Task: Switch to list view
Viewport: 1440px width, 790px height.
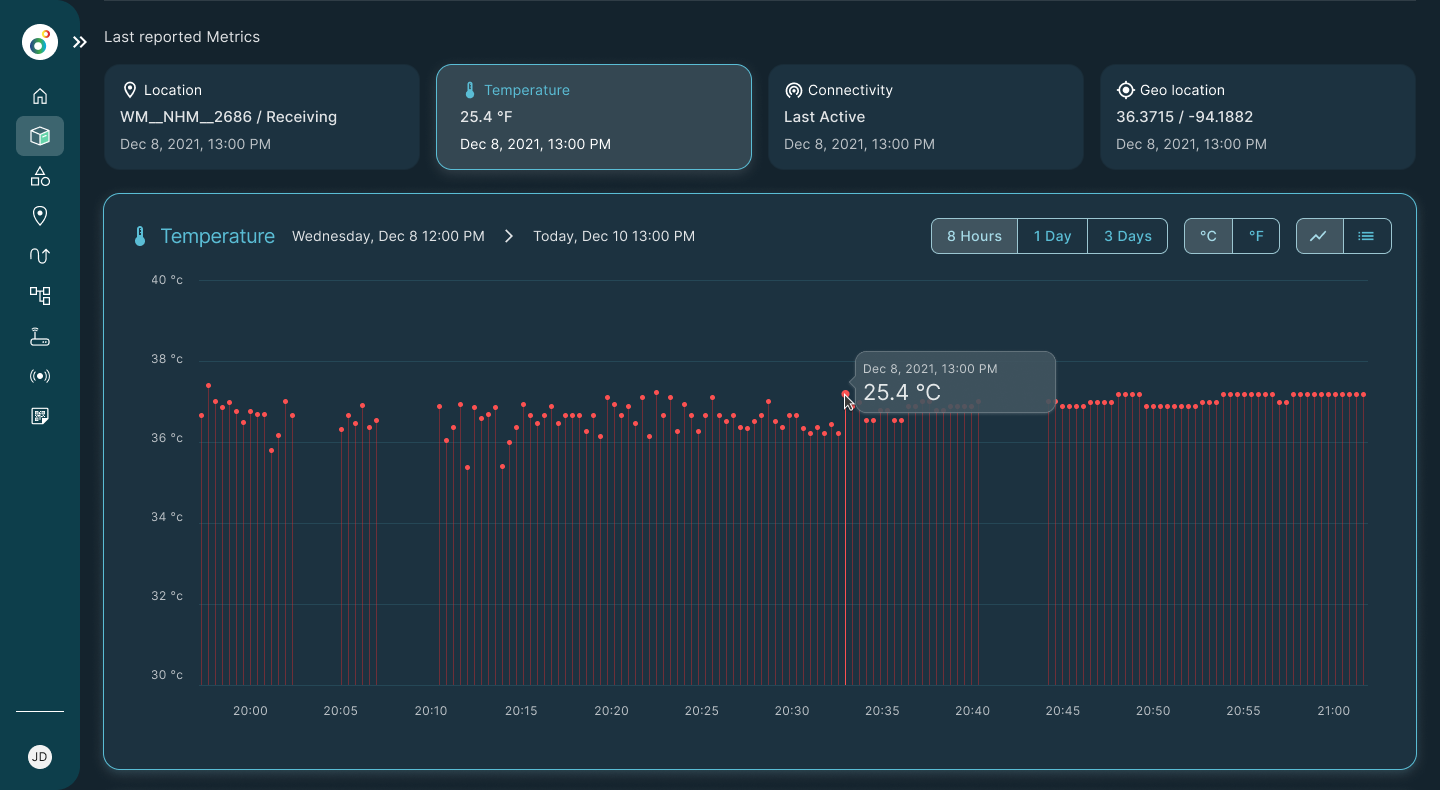Action: point(1367,236)
